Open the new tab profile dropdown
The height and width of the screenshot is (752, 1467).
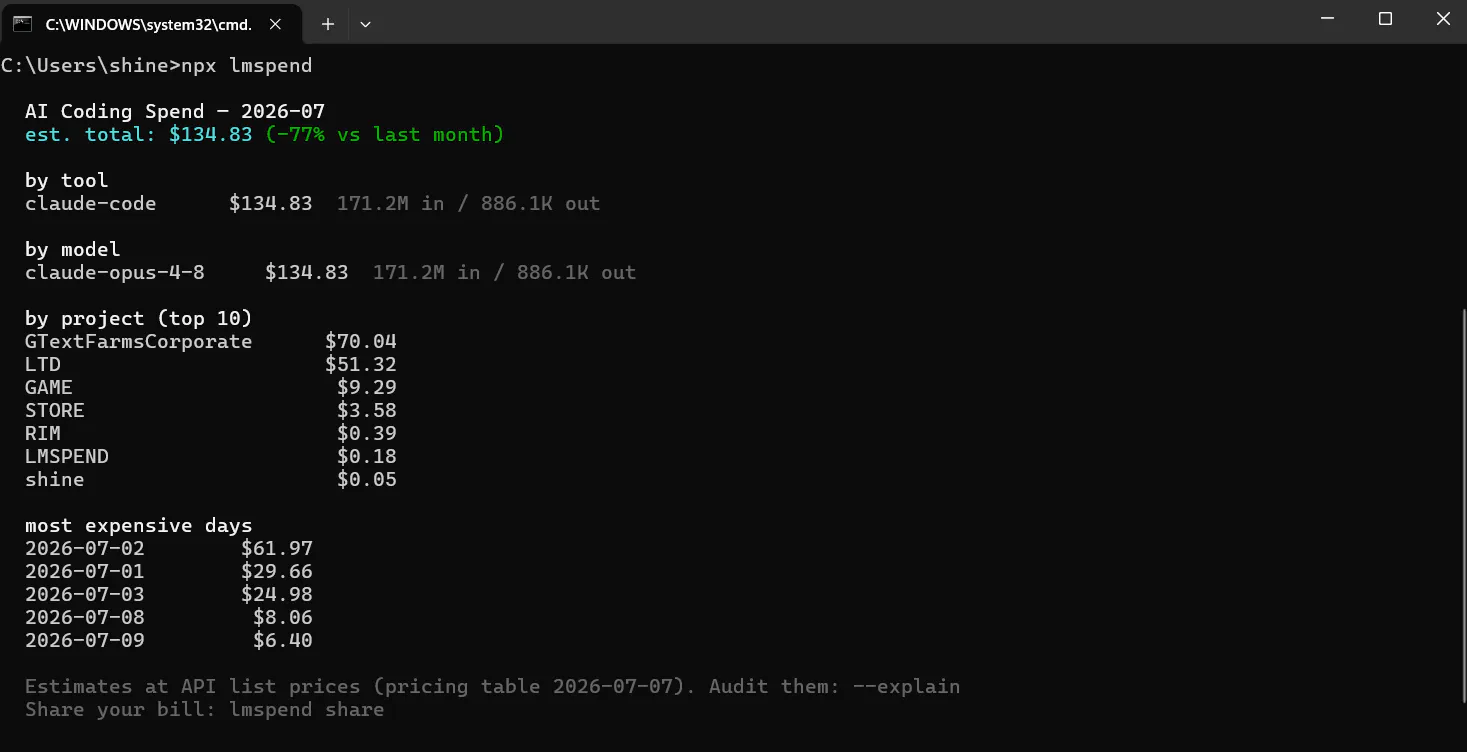tap(365, 24)
